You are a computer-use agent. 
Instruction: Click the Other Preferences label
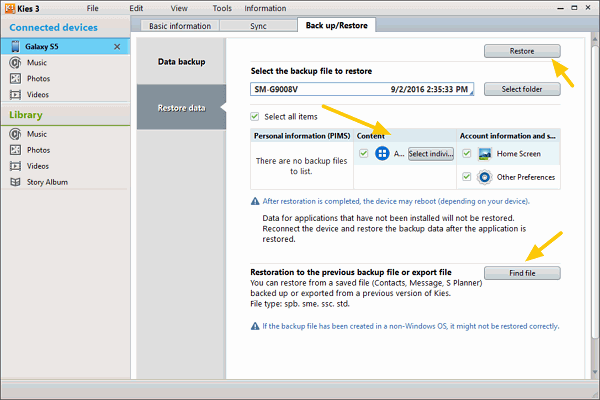(x=526, y=177)
